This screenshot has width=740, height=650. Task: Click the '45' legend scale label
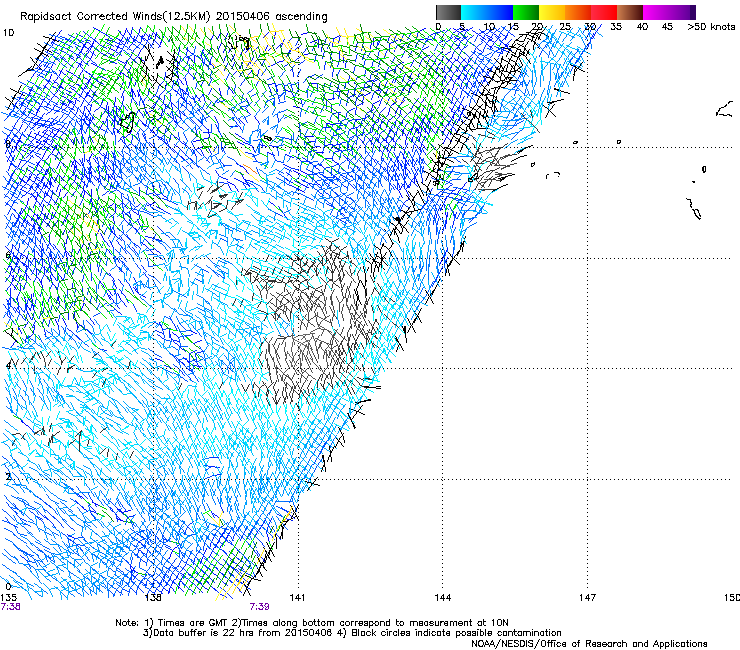(667, 27)
